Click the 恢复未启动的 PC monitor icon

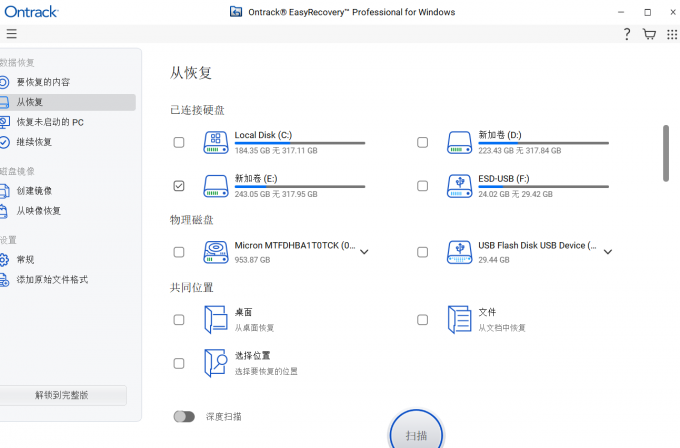(x=4, y=122)
